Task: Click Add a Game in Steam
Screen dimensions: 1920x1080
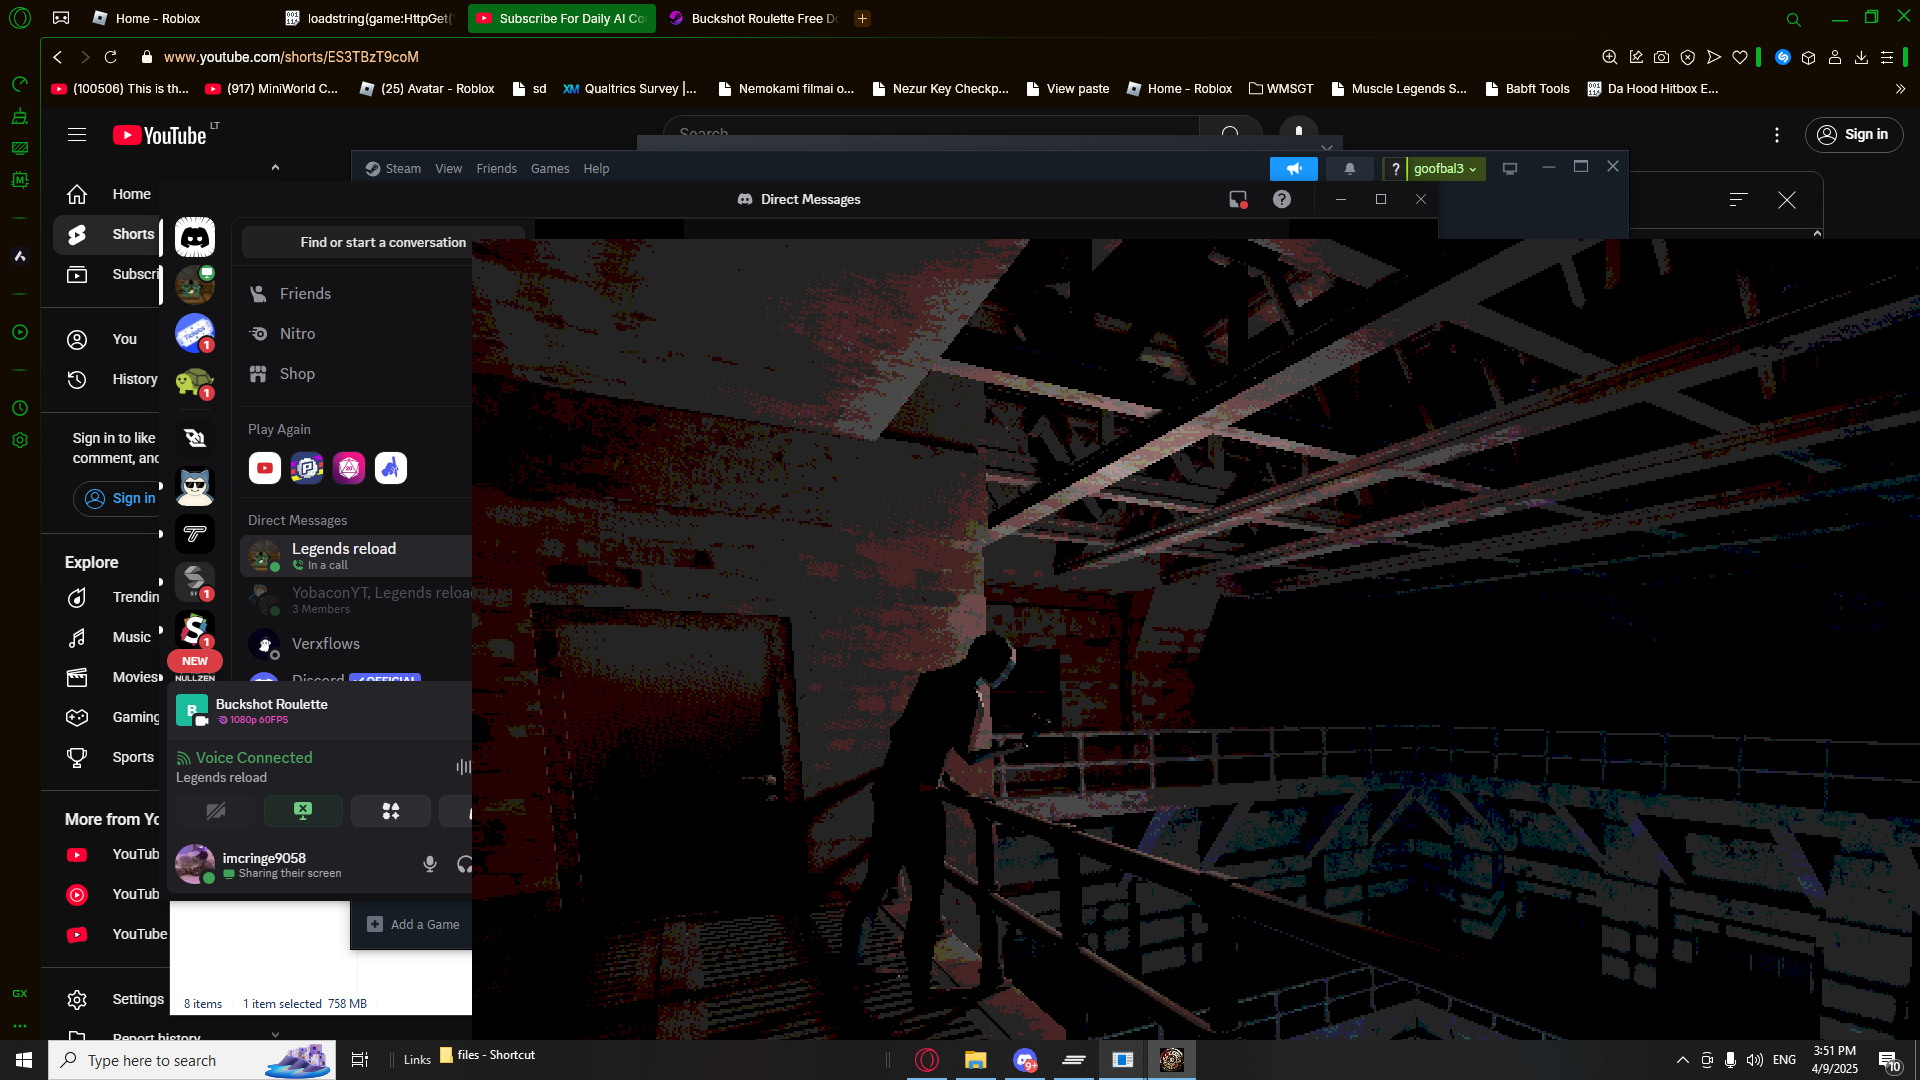Action: tap(414, 925)
